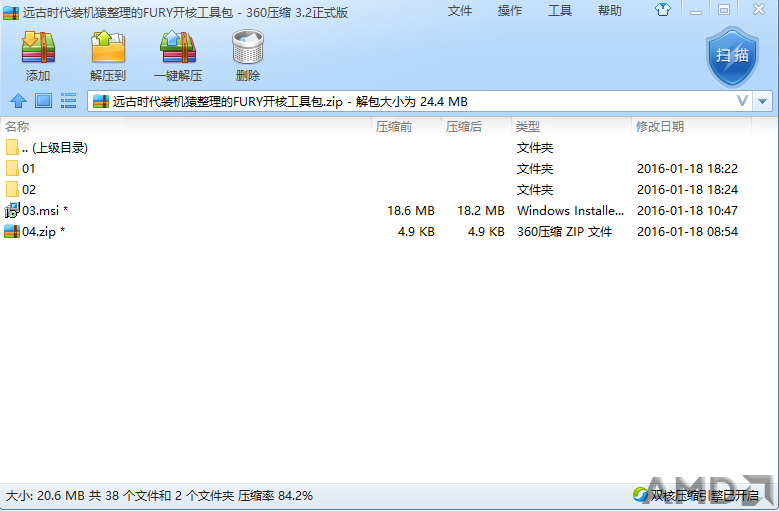
Task: Open the 帮助 menu
Action: (x=610, y=10)
